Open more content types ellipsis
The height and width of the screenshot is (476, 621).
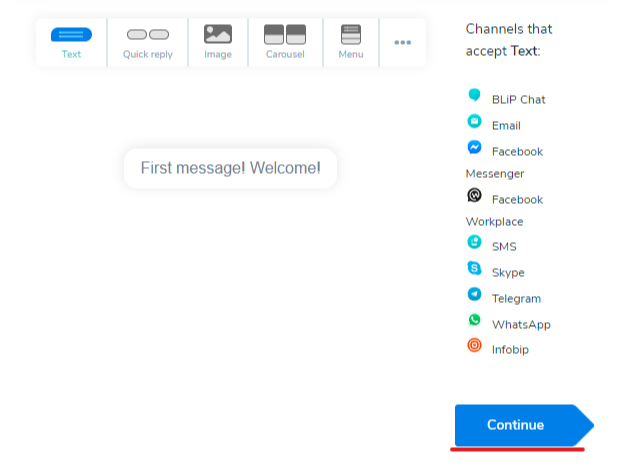402,42
